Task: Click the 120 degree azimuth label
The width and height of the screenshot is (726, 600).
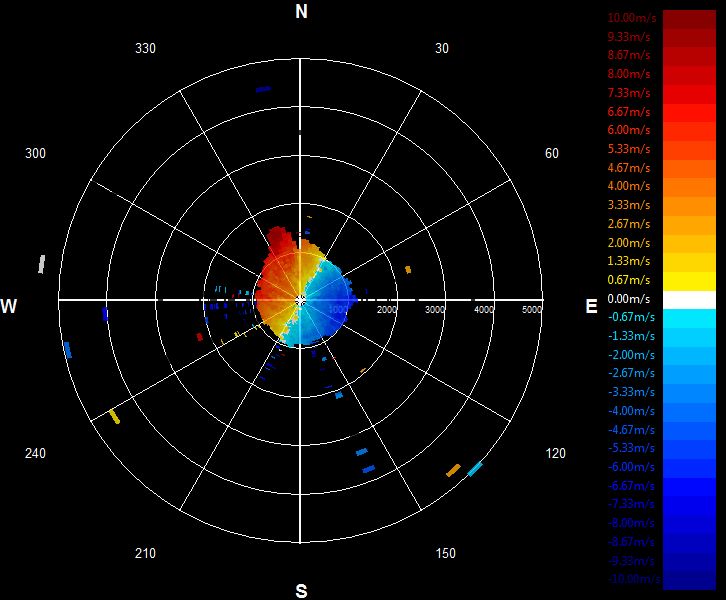Action: tap(555, 453)
